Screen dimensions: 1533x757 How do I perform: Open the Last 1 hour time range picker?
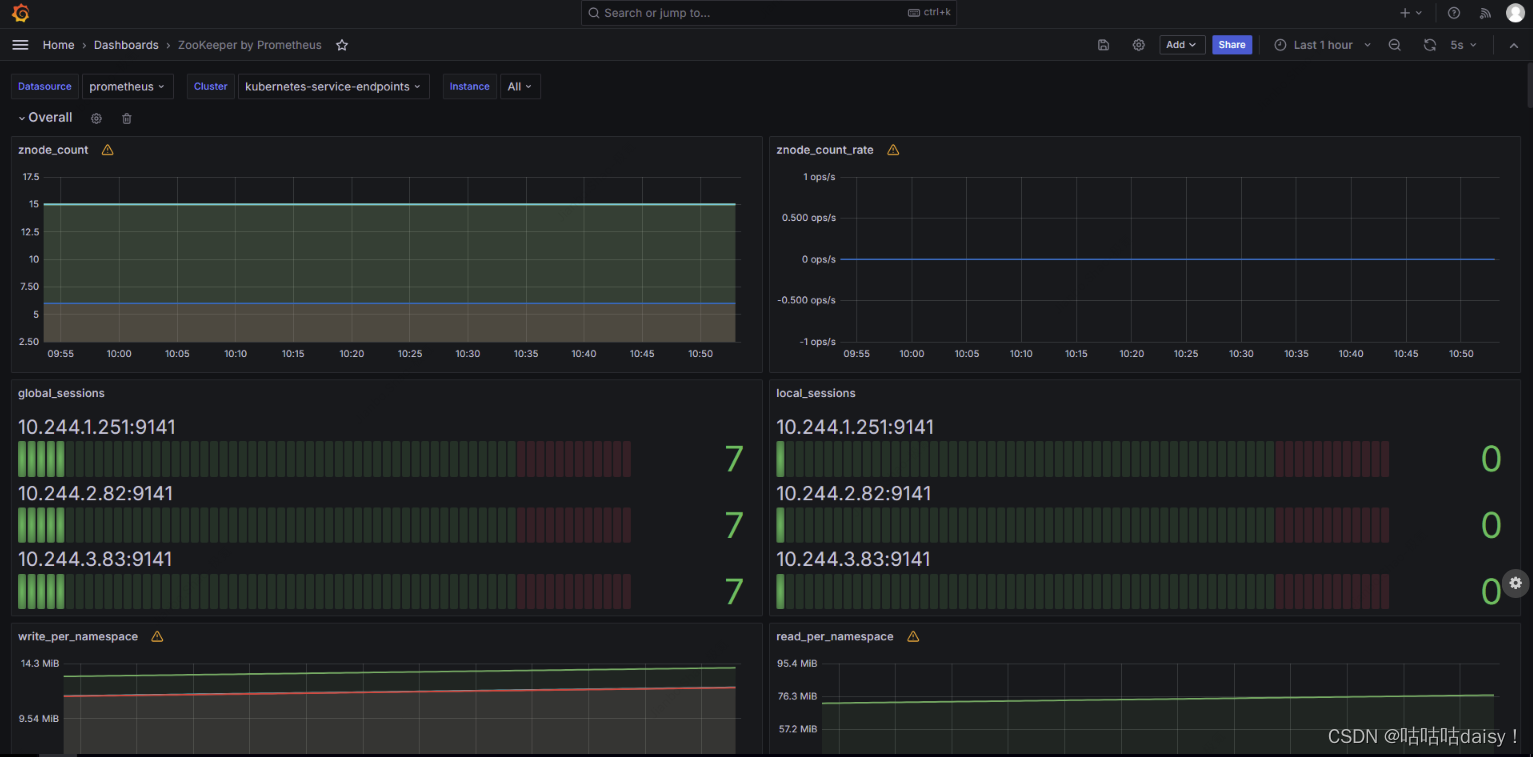click(x=1323, y=45)
